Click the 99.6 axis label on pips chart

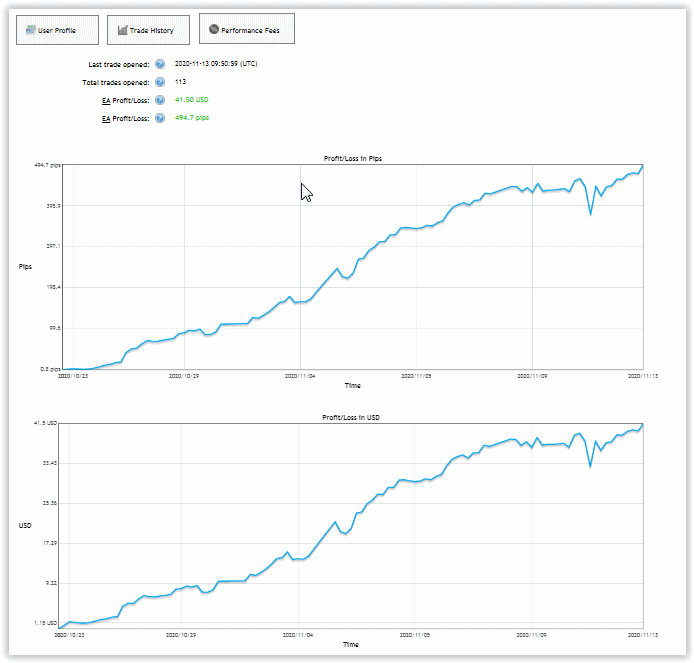[55, 328]
